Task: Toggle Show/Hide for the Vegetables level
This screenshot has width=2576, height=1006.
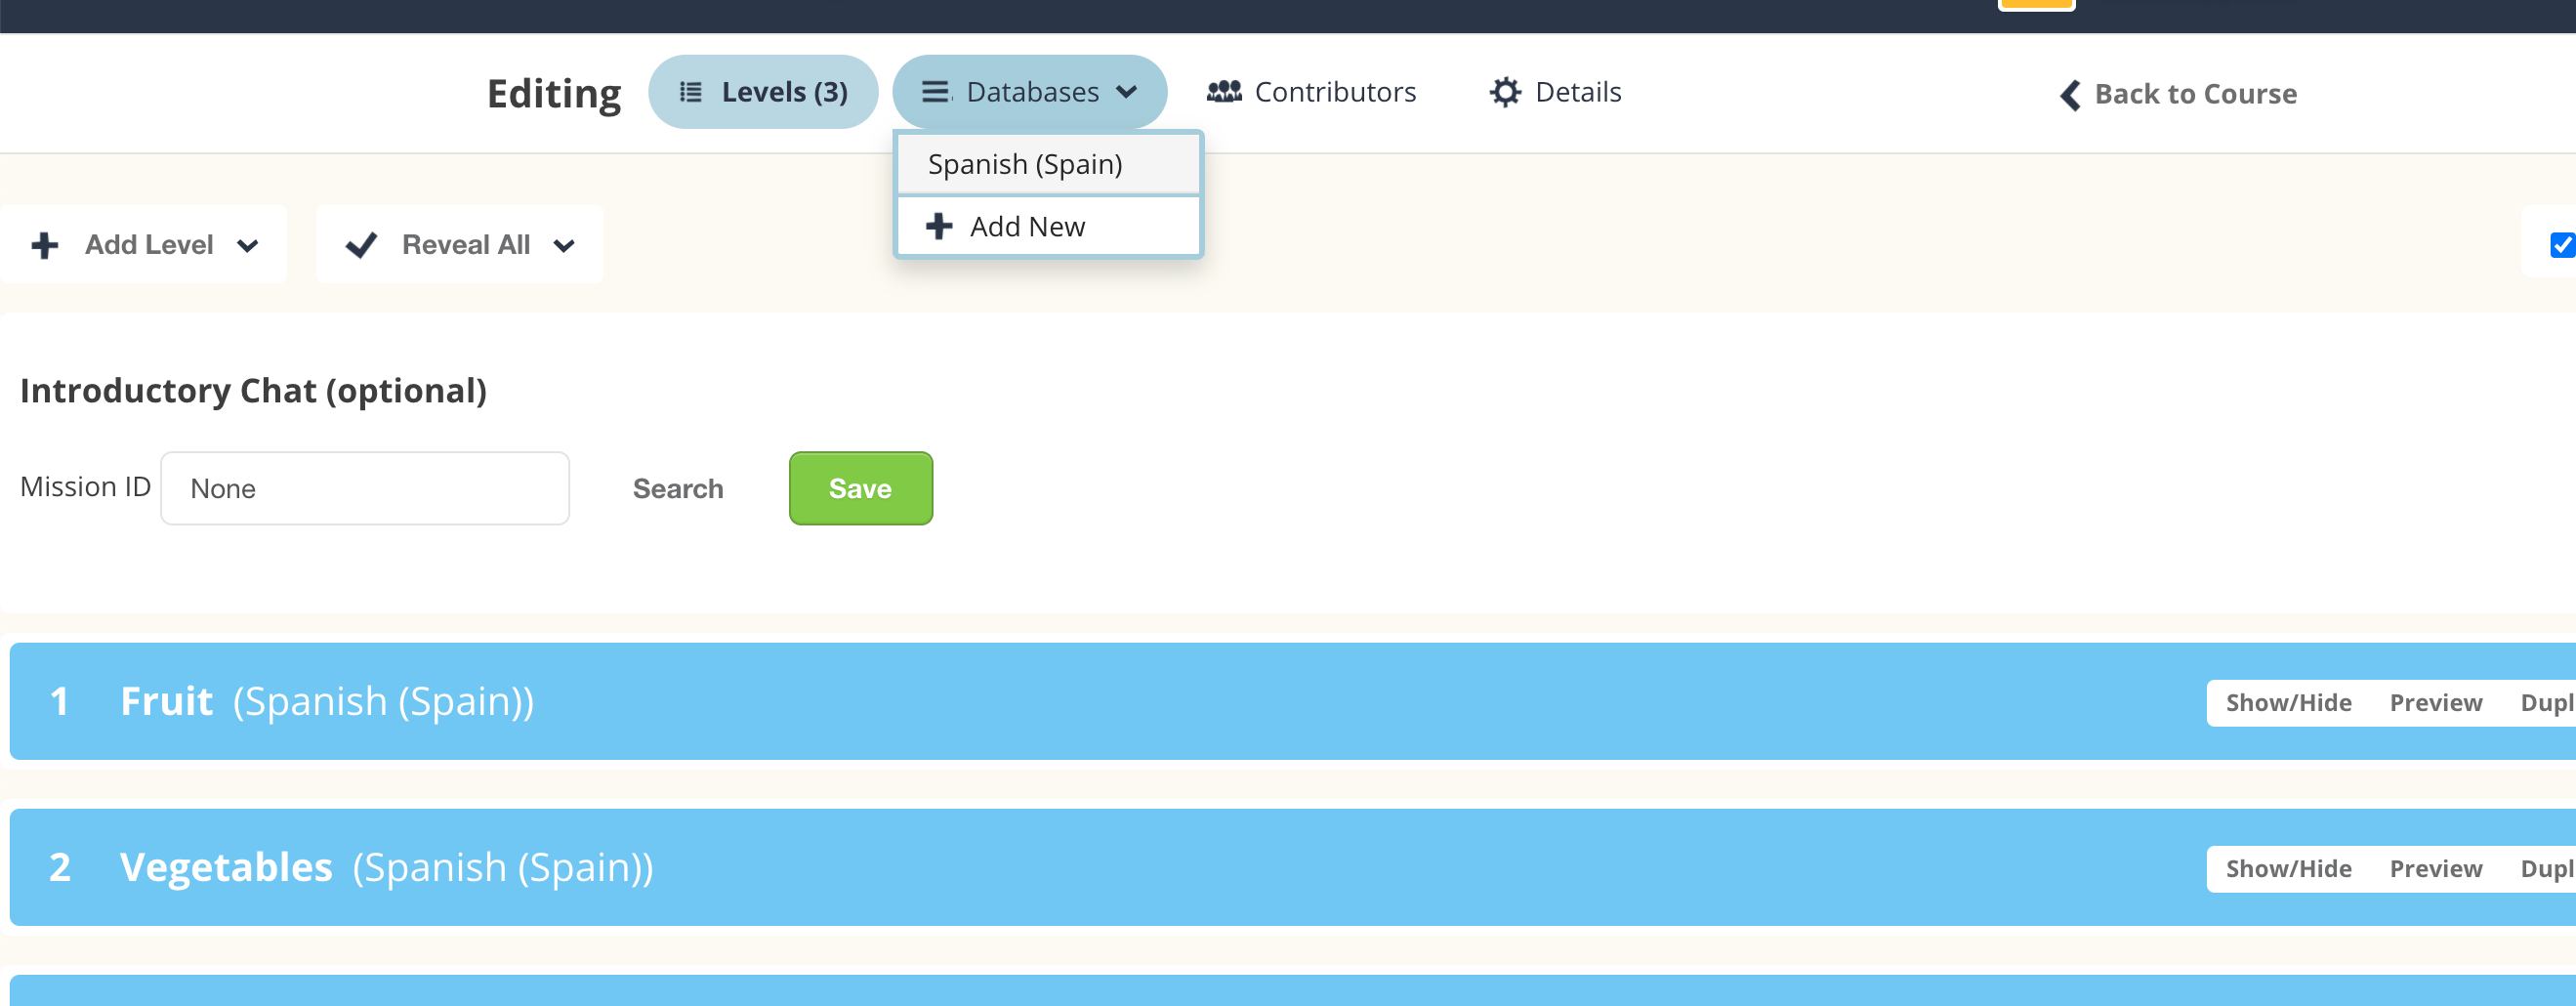Action: point(2288,869)
